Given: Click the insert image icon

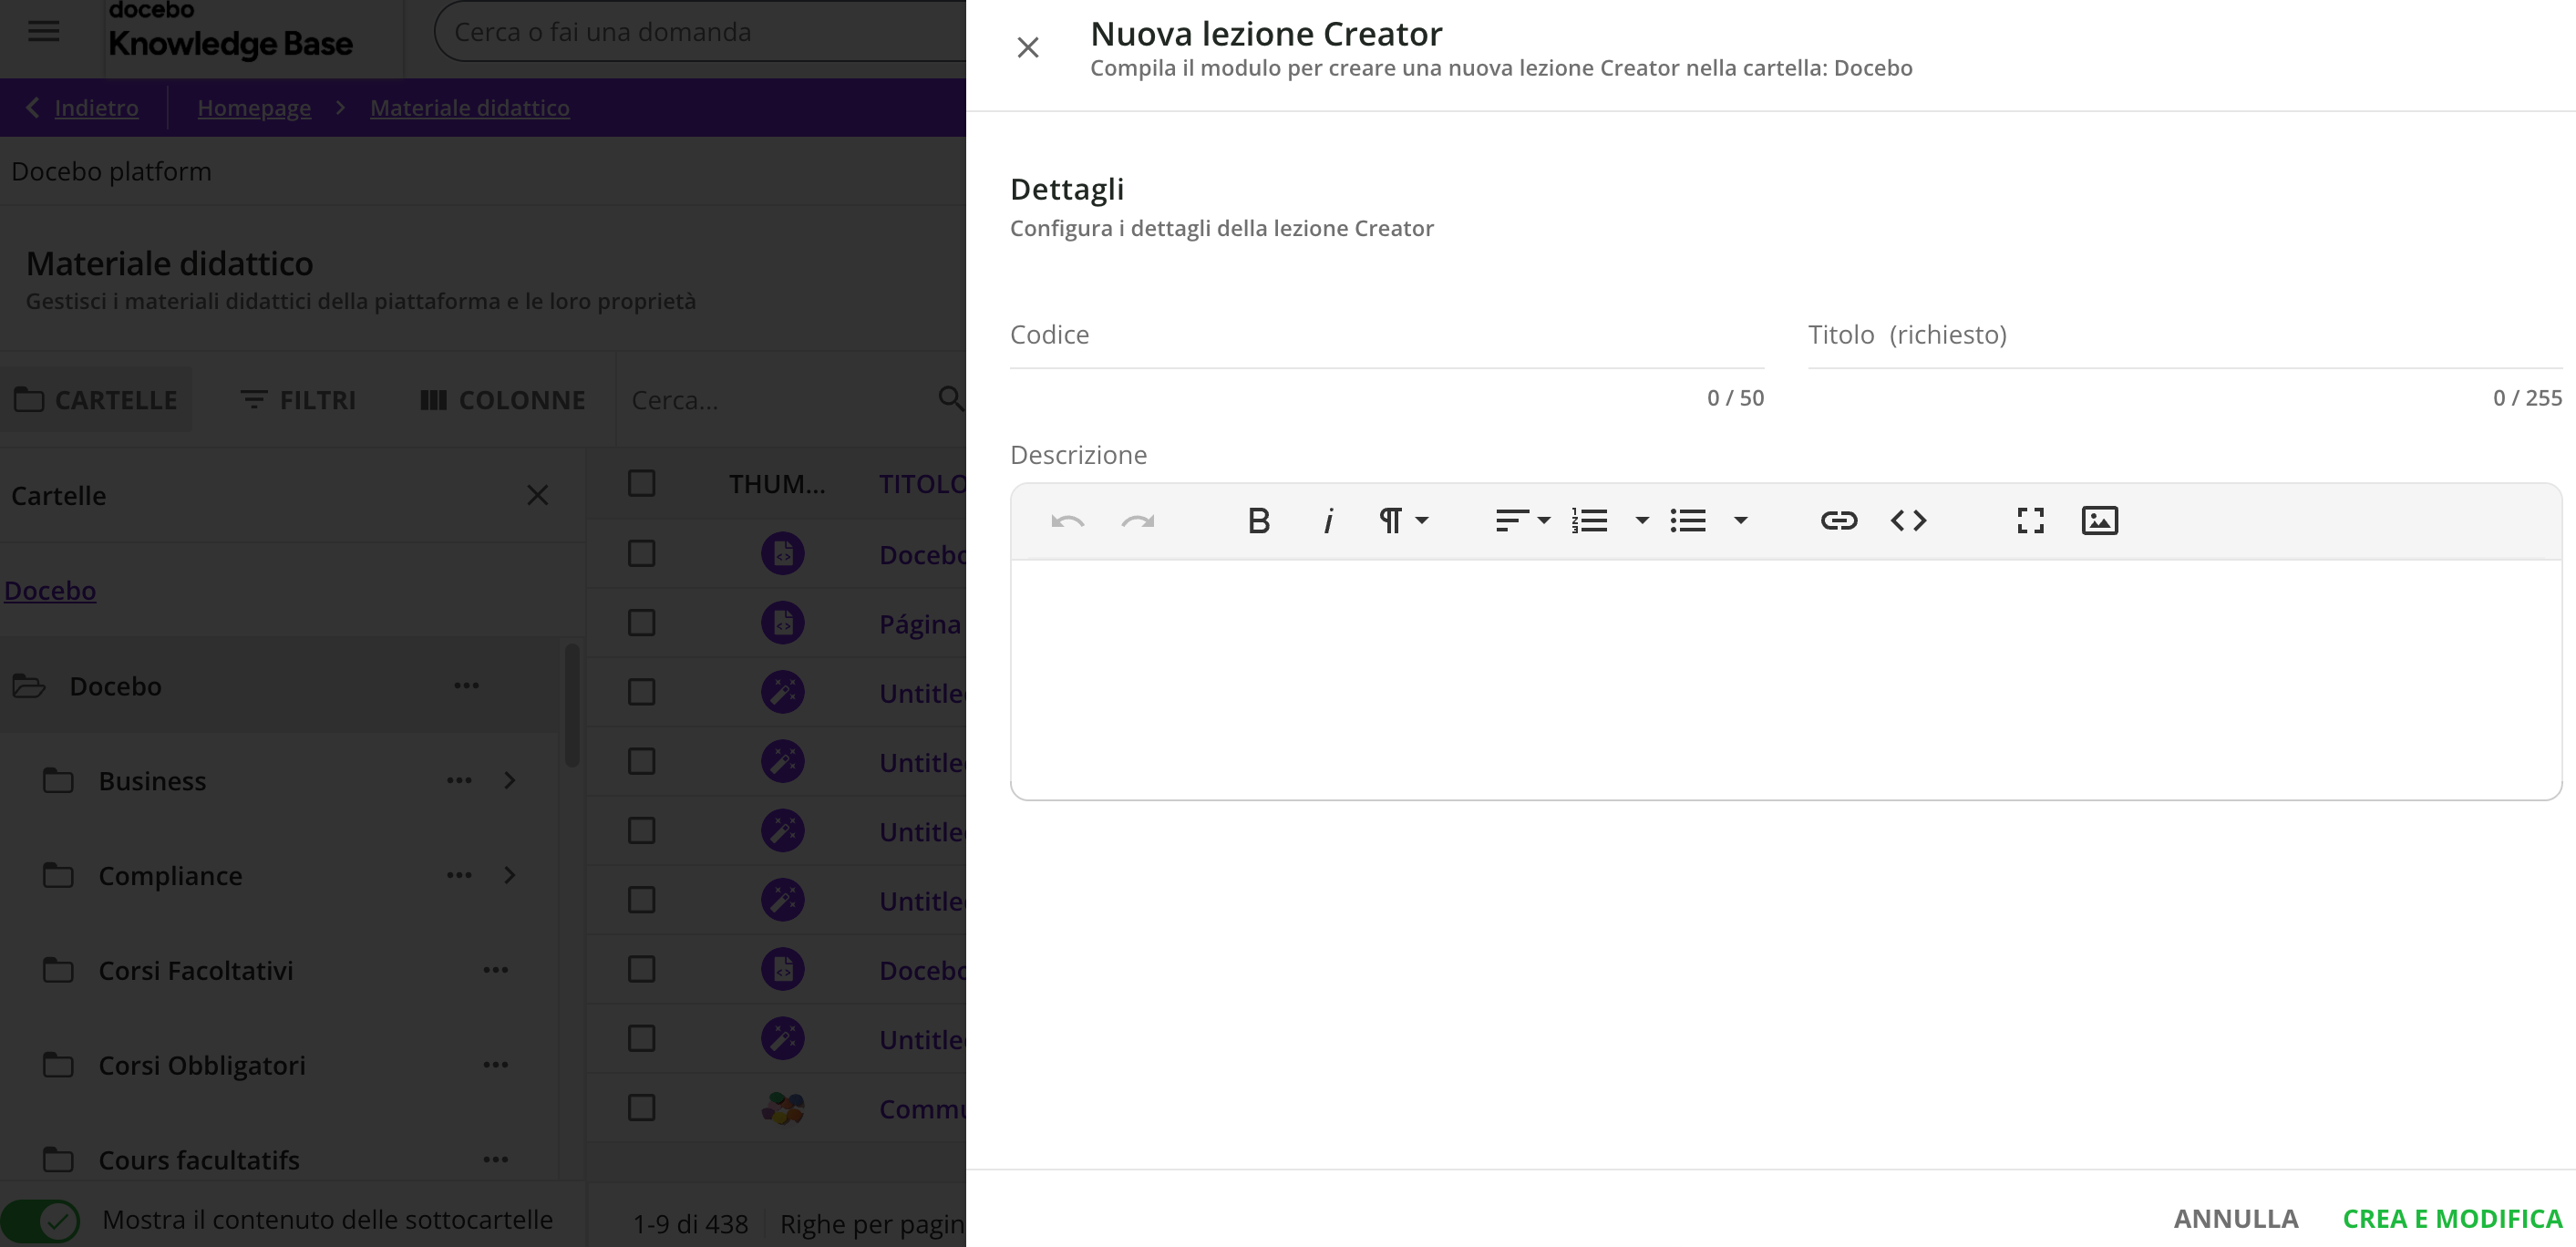Looking at the screenshot, I should click(x=2099, y=521).
